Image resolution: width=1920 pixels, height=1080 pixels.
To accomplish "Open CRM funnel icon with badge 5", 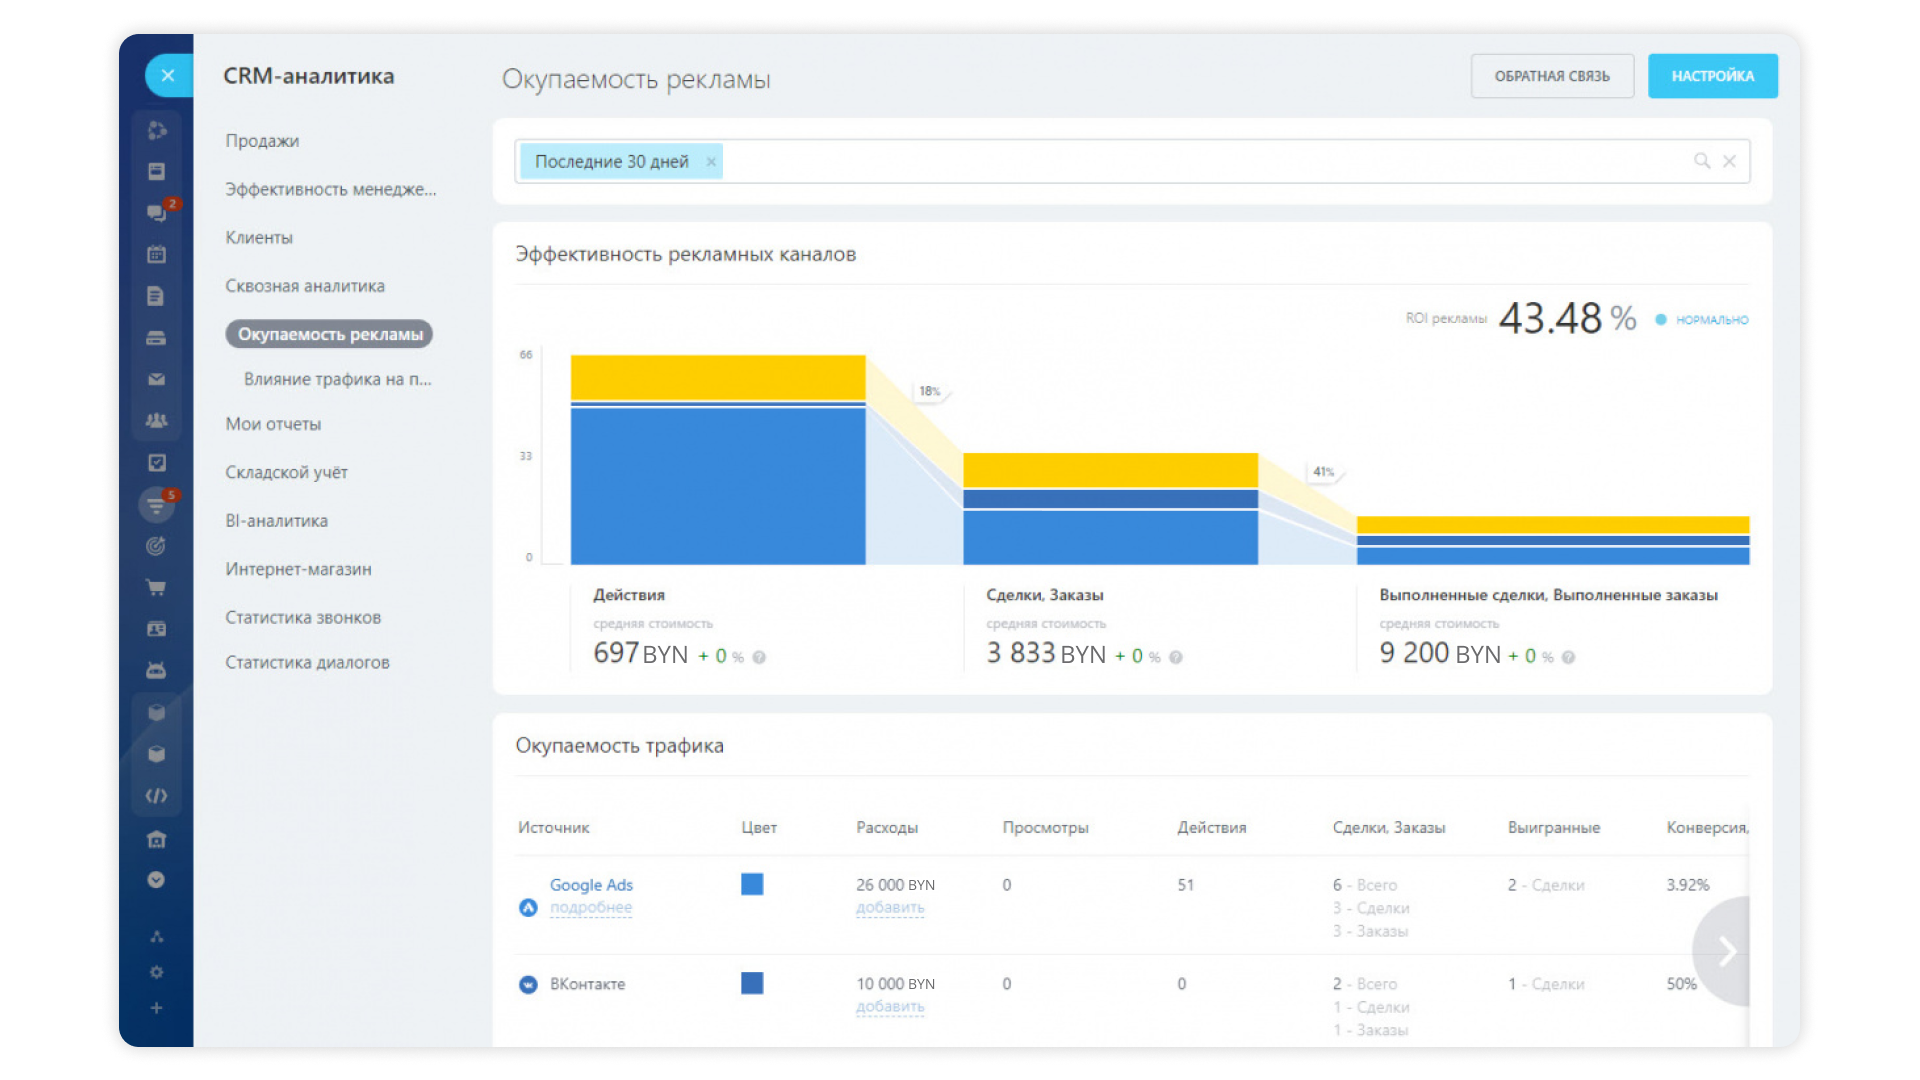I will tap(157, 505).
